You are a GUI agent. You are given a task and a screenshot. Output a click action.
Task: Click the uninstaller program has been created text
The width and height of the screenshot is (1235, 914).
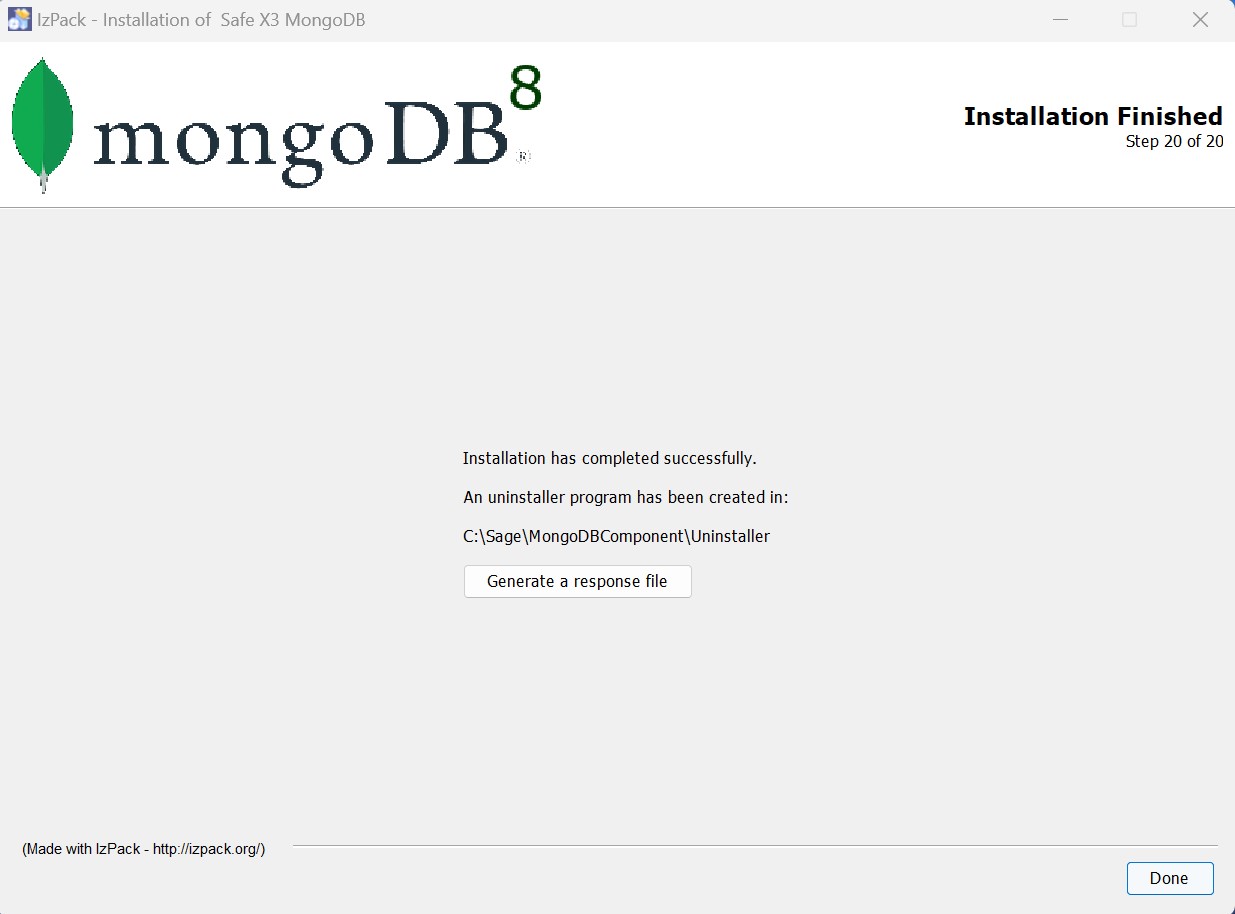click(x=625, y=497)
